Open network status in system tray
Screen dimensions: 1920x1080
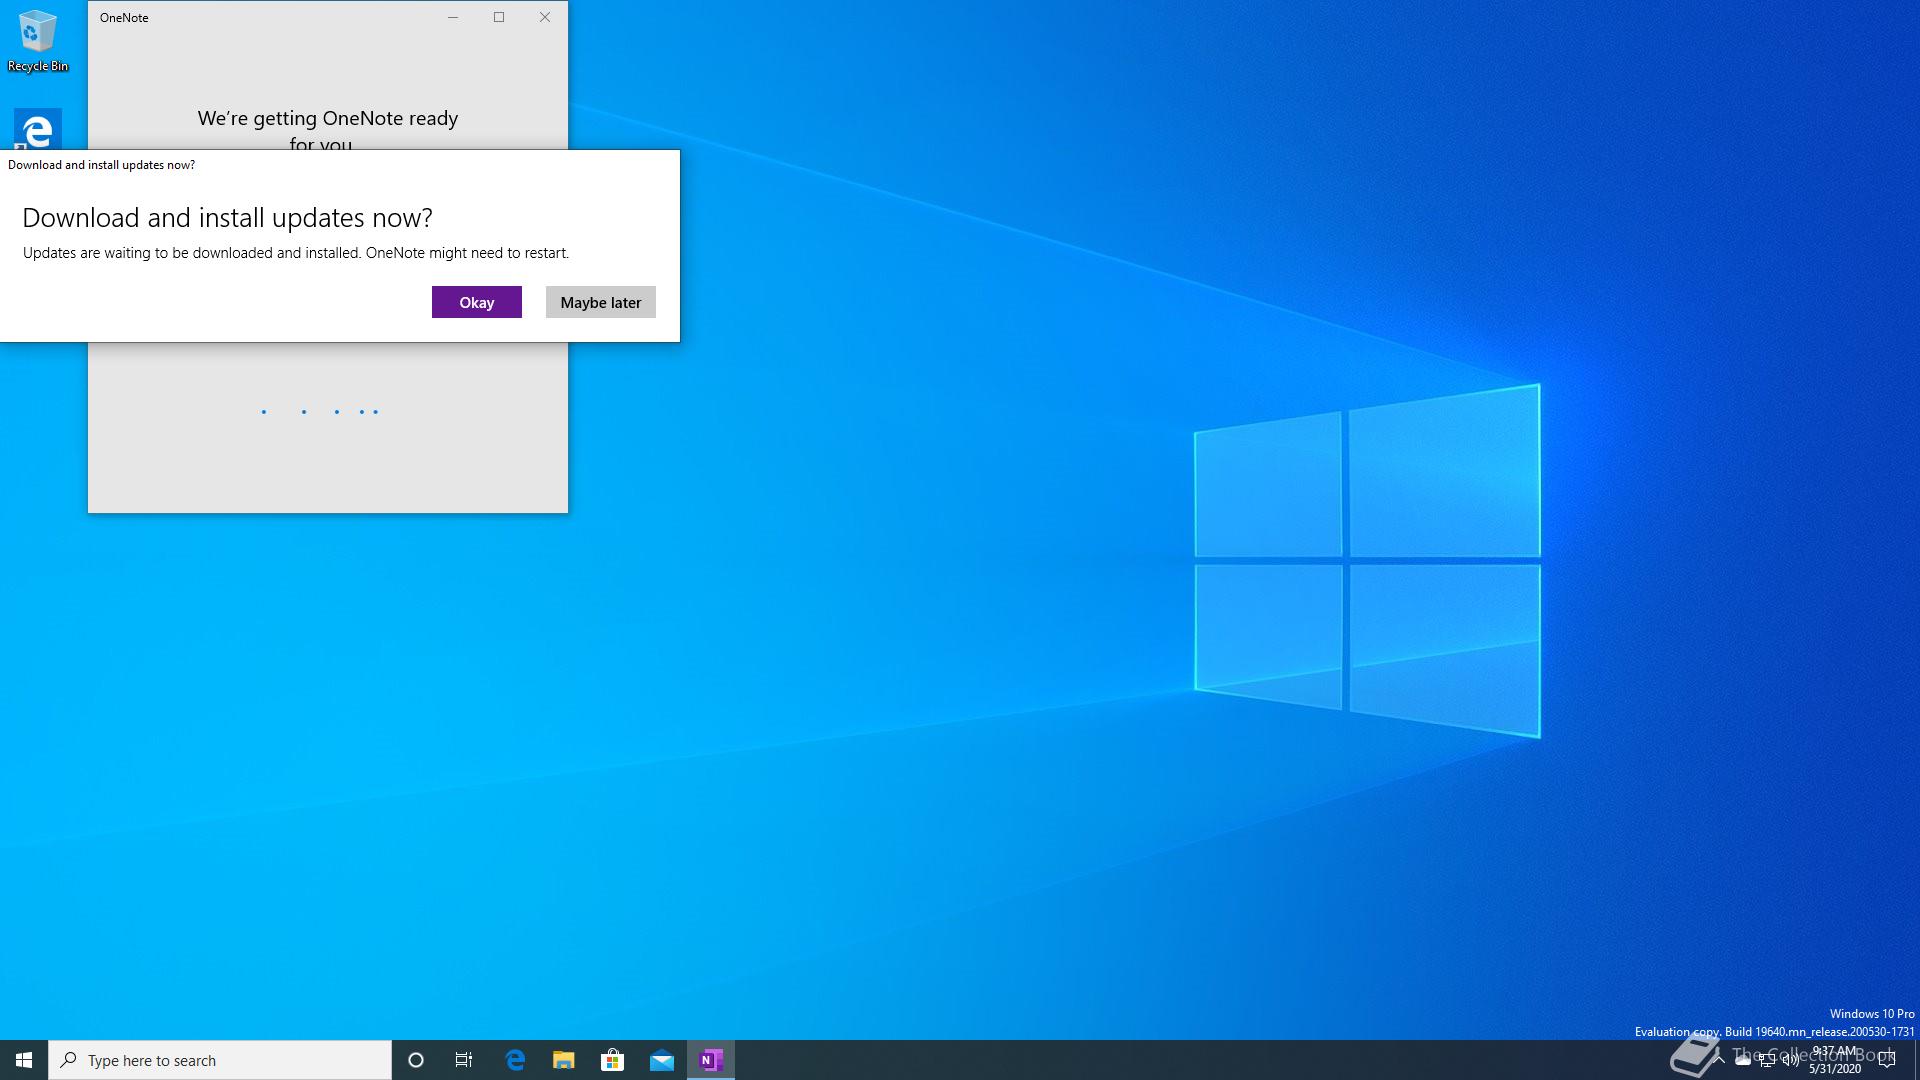coord(1767,1060)
